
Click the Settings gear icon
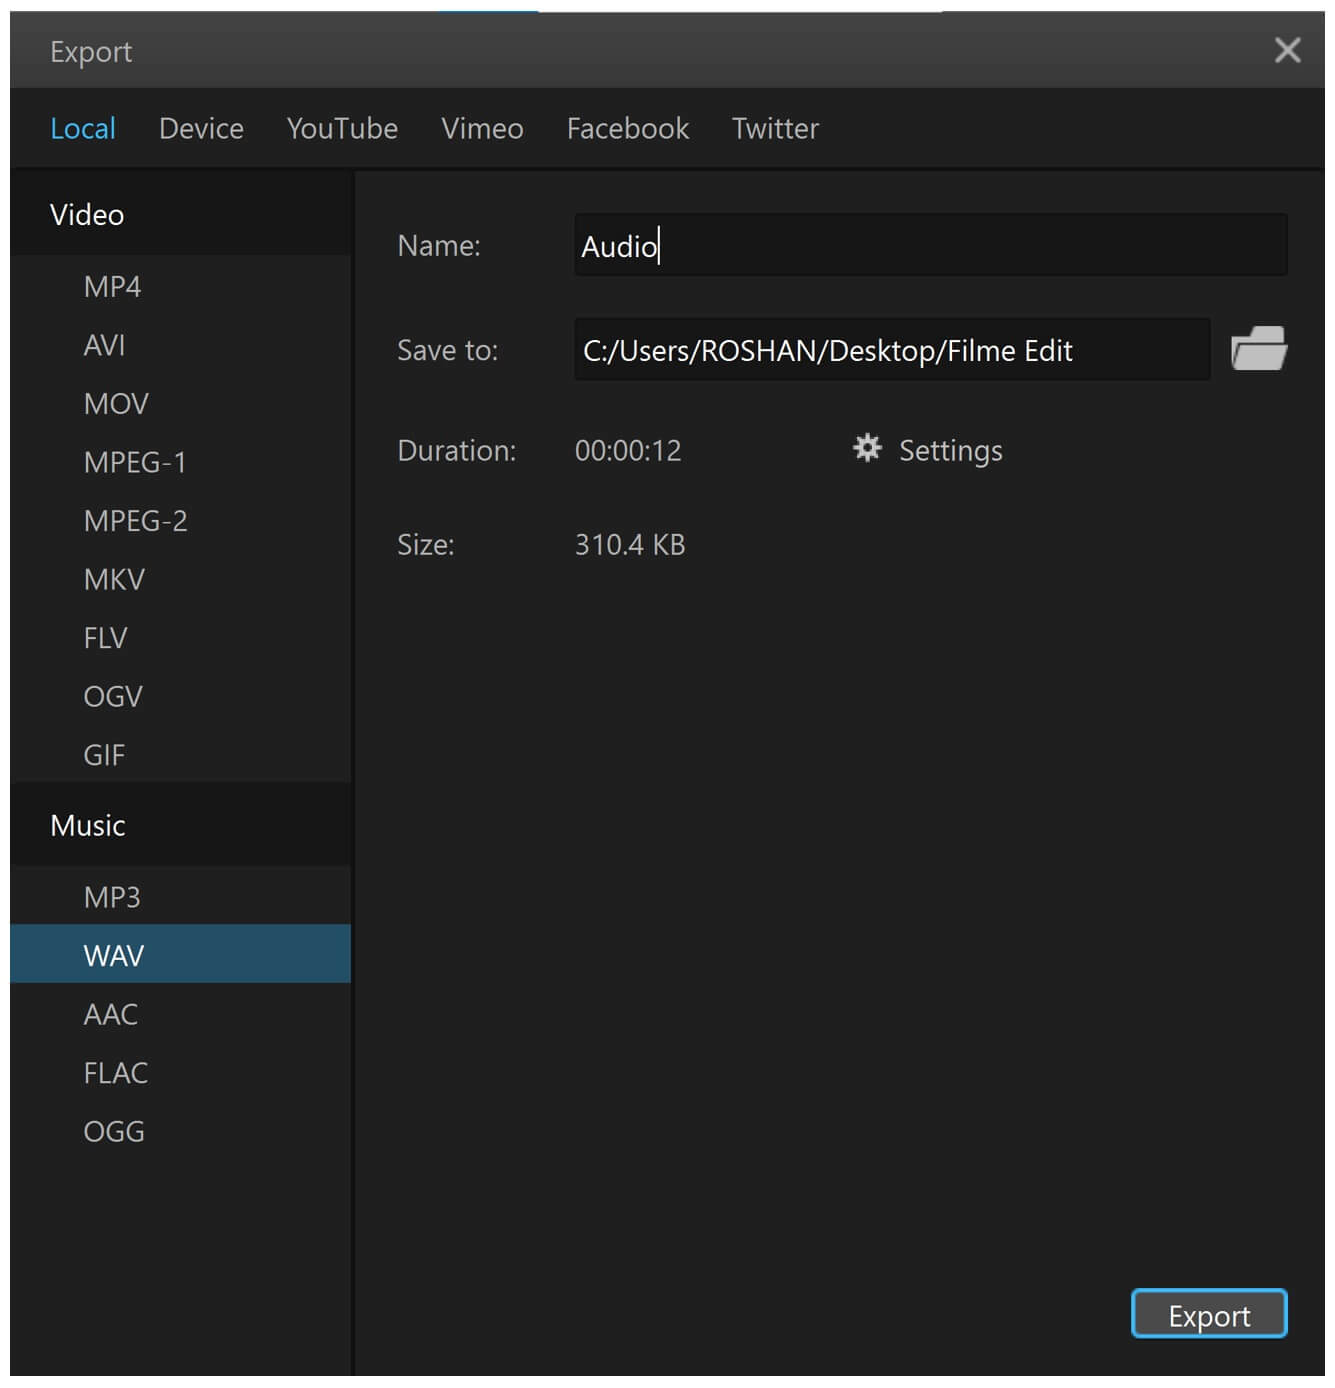(867, 448)
